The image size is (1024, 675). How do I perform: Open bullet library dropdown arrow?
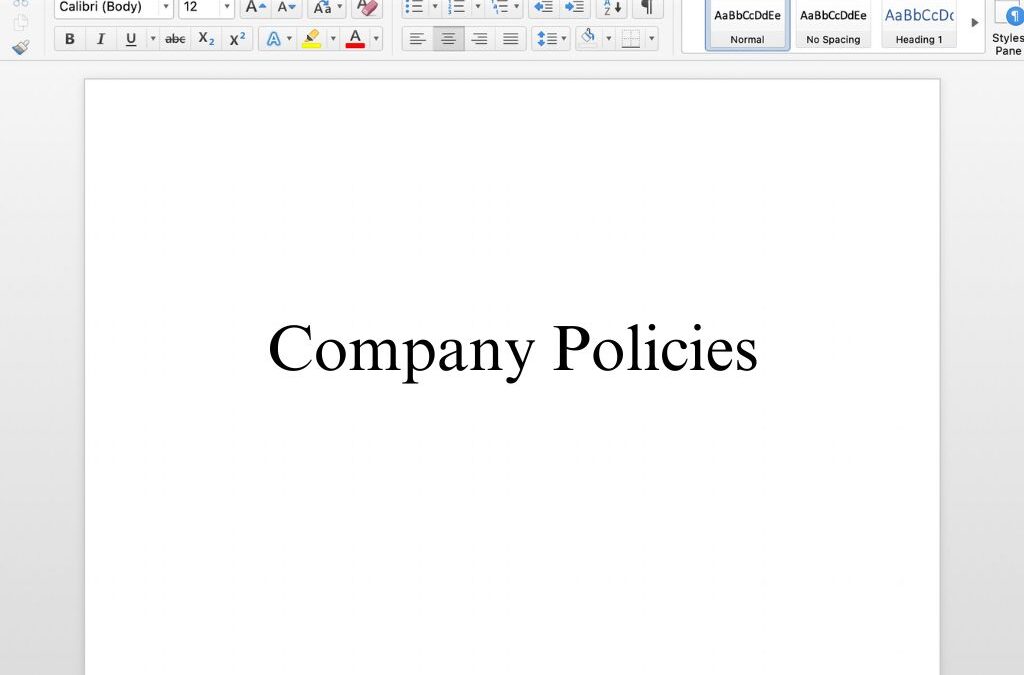tap(435, 7)
